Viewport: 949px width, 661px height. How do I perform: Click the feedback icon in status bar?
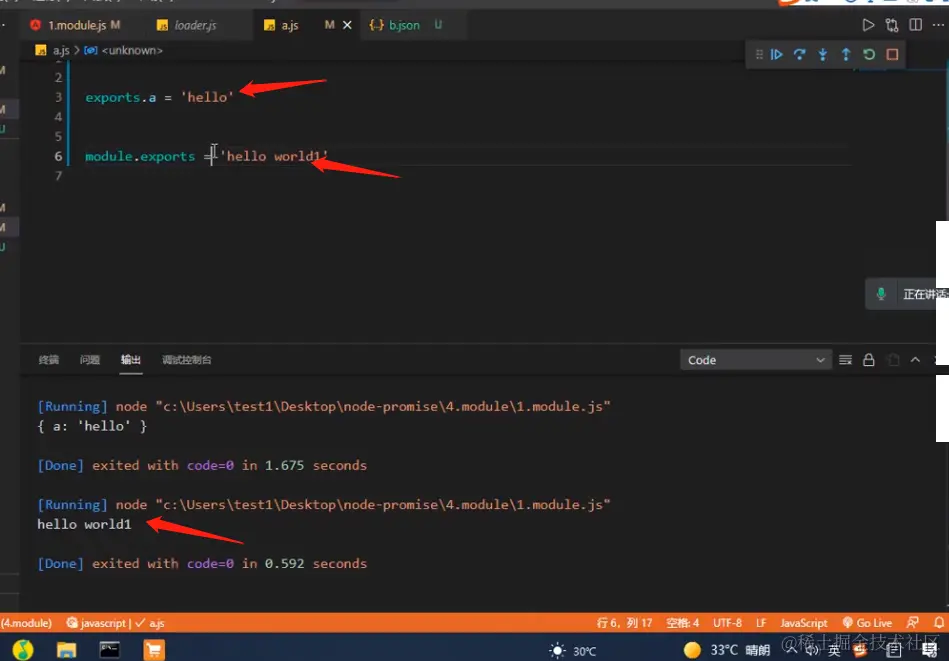(x=913, y=623)
